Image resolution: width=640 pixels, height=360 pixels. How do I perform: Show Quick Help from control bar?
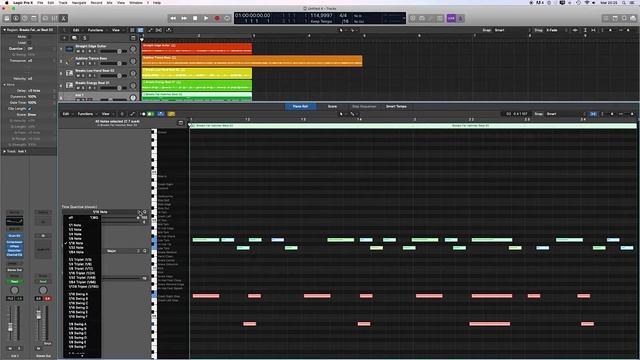[25, 18]
